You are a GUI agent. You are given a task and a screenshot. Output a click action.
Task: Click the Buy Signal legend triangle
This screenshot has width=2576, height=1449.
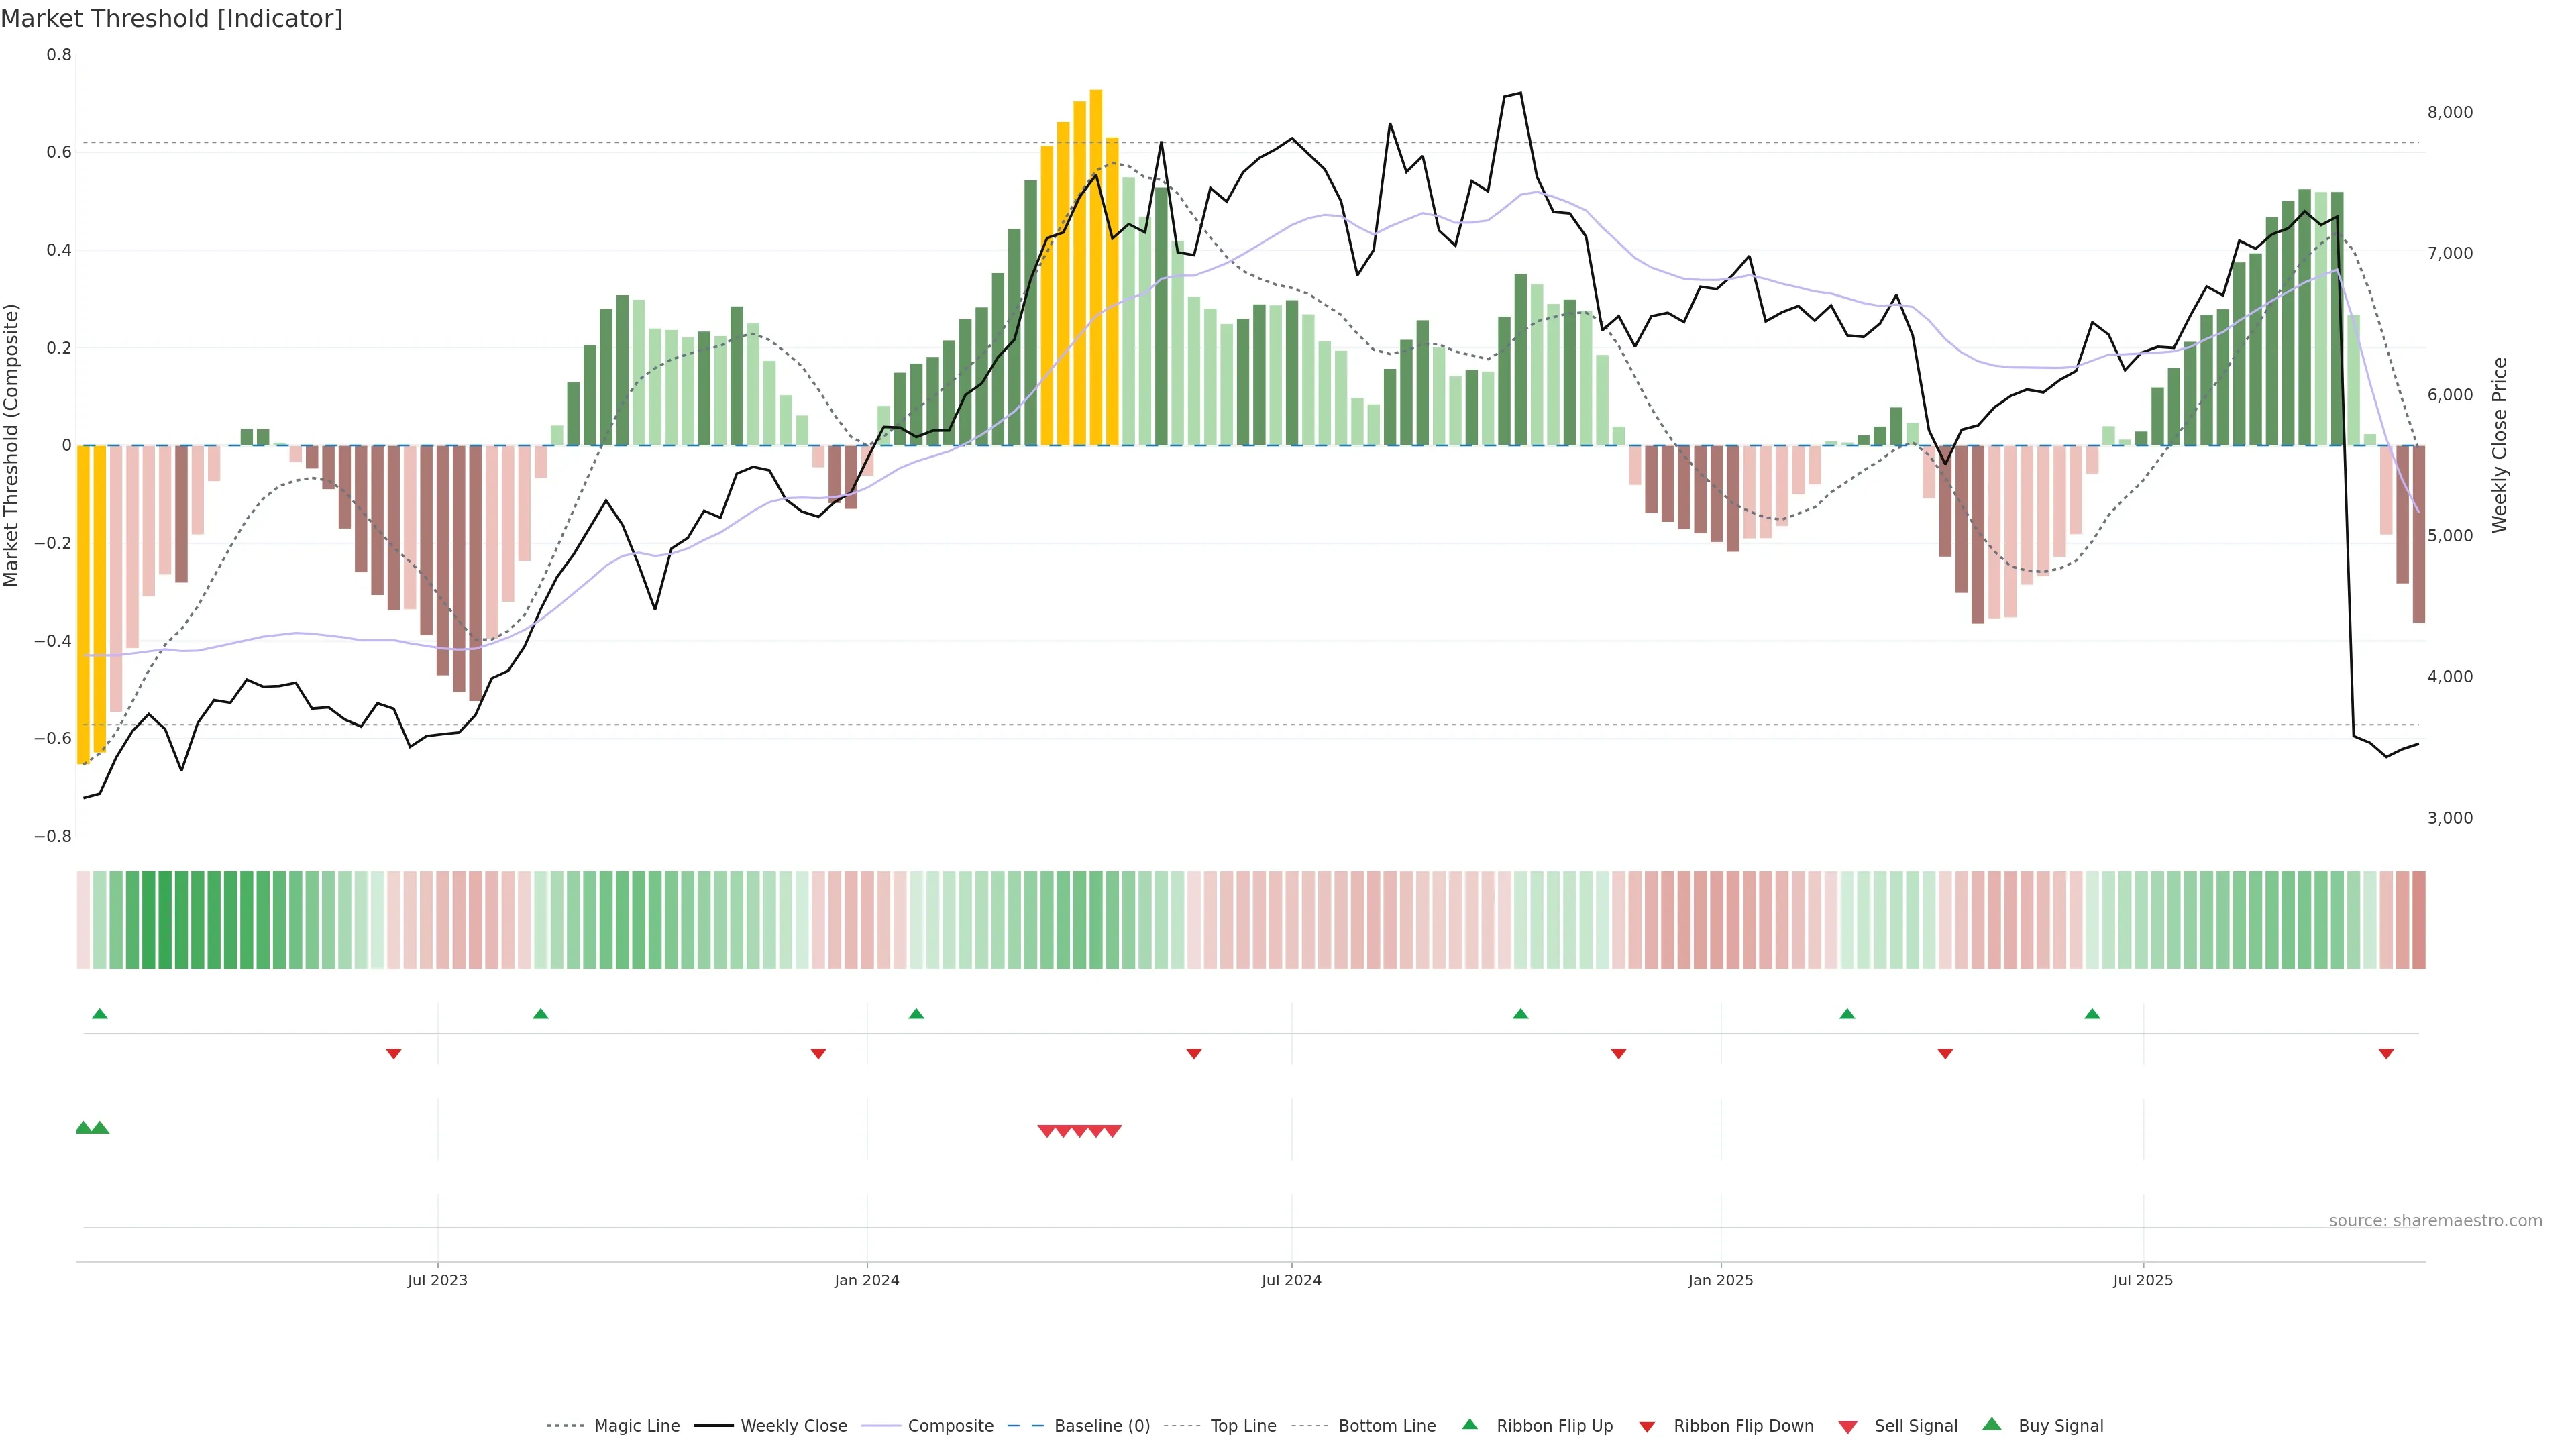1992,1424
